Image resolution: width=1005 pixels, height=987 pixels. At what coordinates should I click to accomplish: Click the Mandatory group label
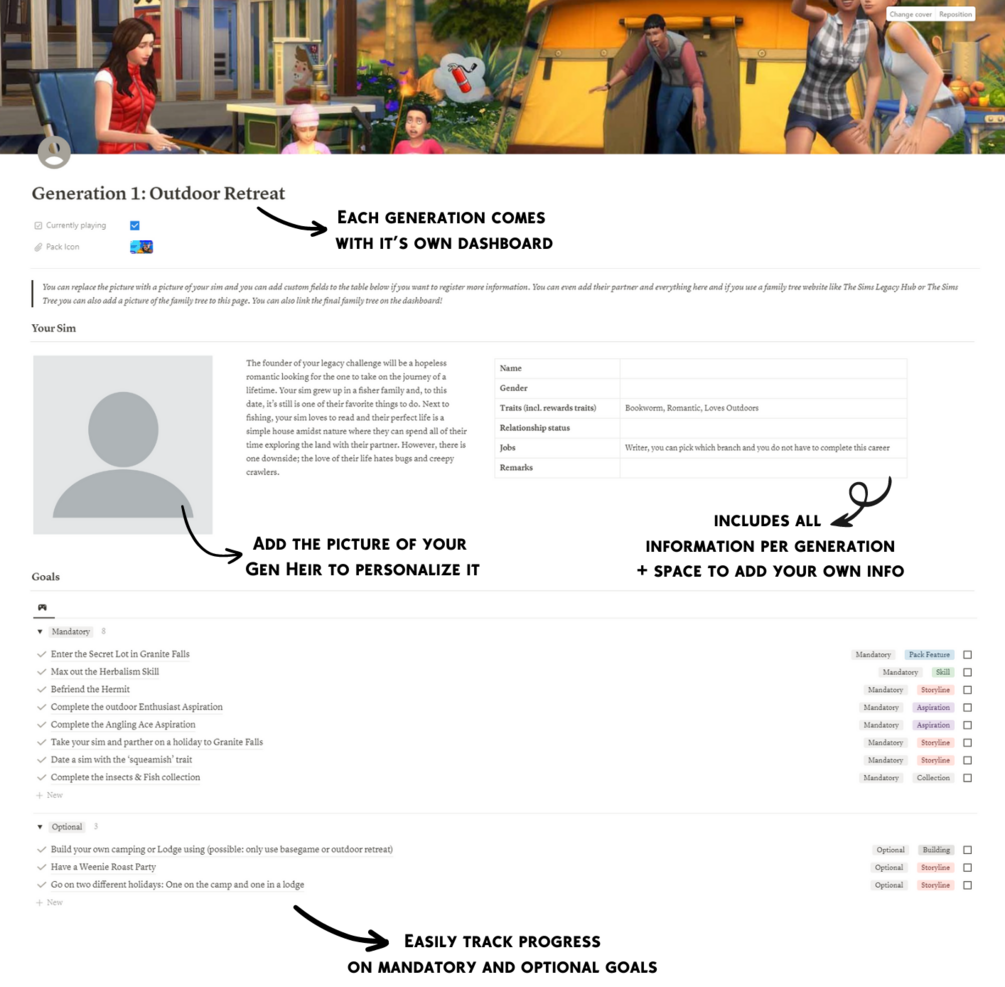tap(71, 632)
